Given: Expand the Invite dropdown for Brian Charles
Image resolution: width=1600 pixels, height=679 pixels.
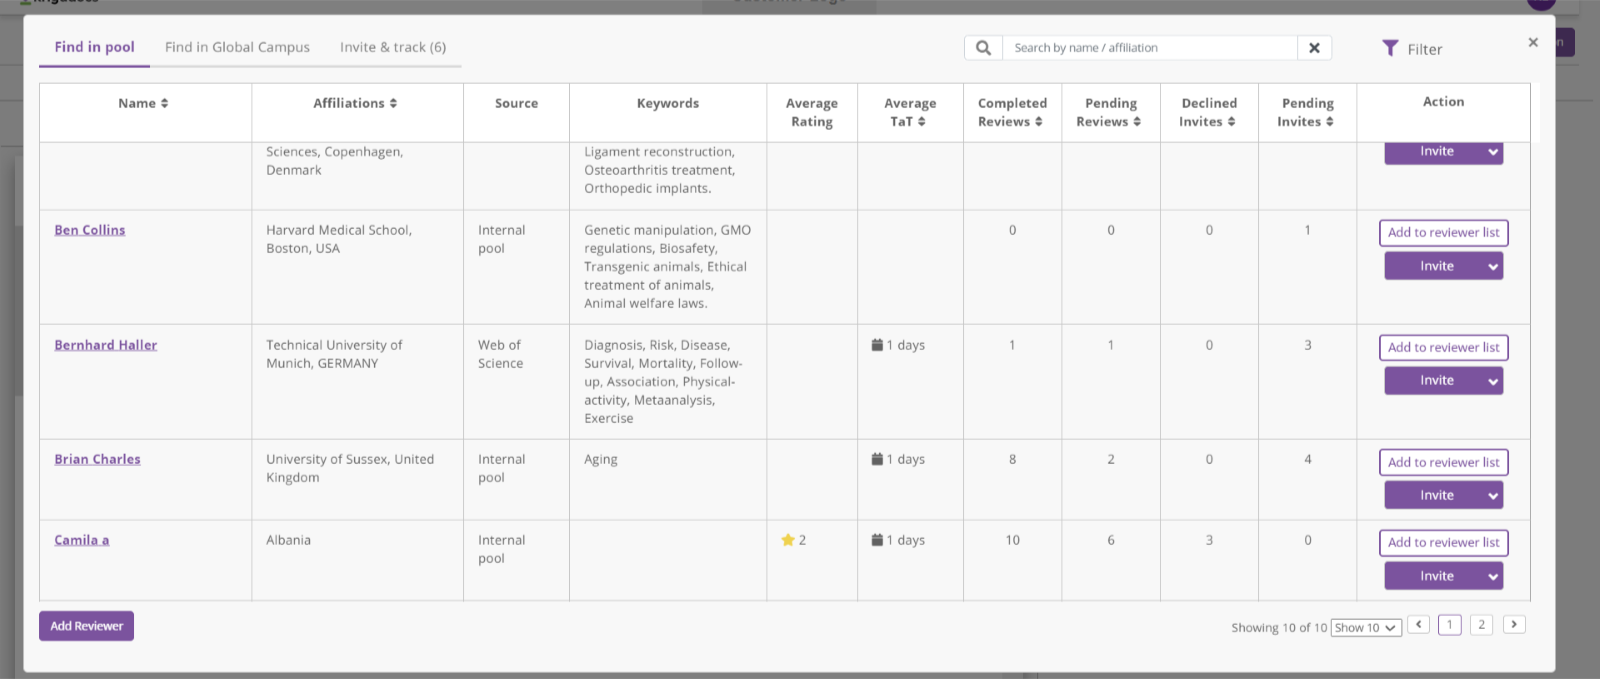Looking at the screenshot, I should point(1493,495).
